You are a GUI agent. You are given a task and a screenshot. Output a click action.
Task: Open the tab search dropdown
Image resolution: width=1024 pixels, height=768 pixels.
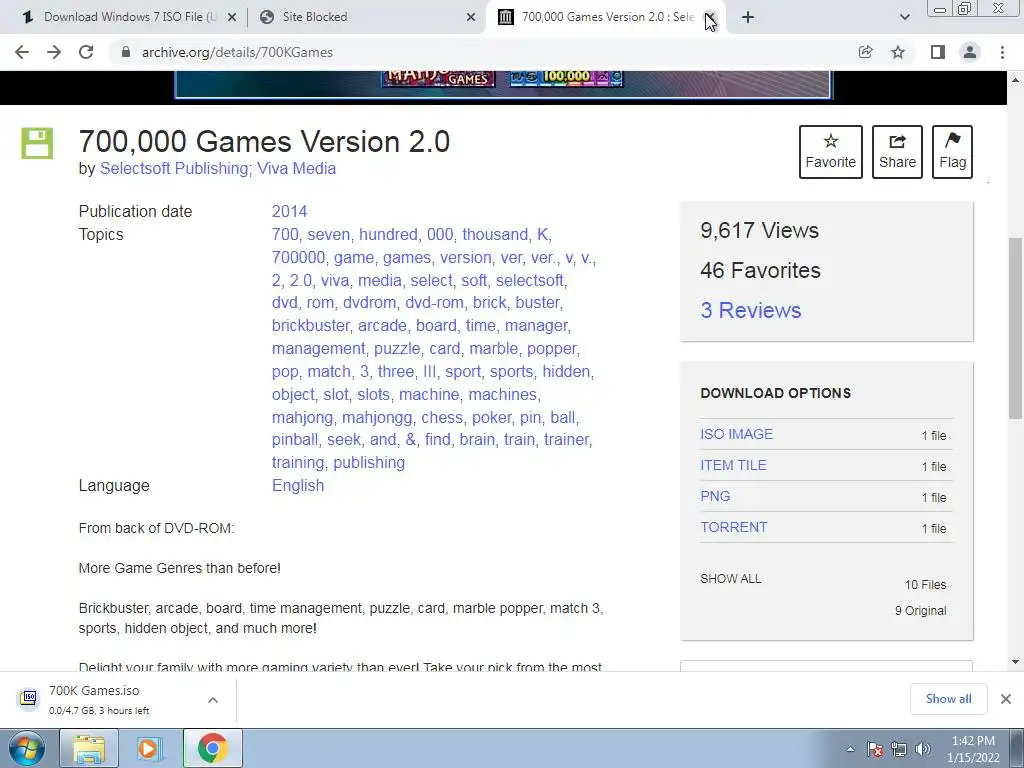[x=904, y=17]
